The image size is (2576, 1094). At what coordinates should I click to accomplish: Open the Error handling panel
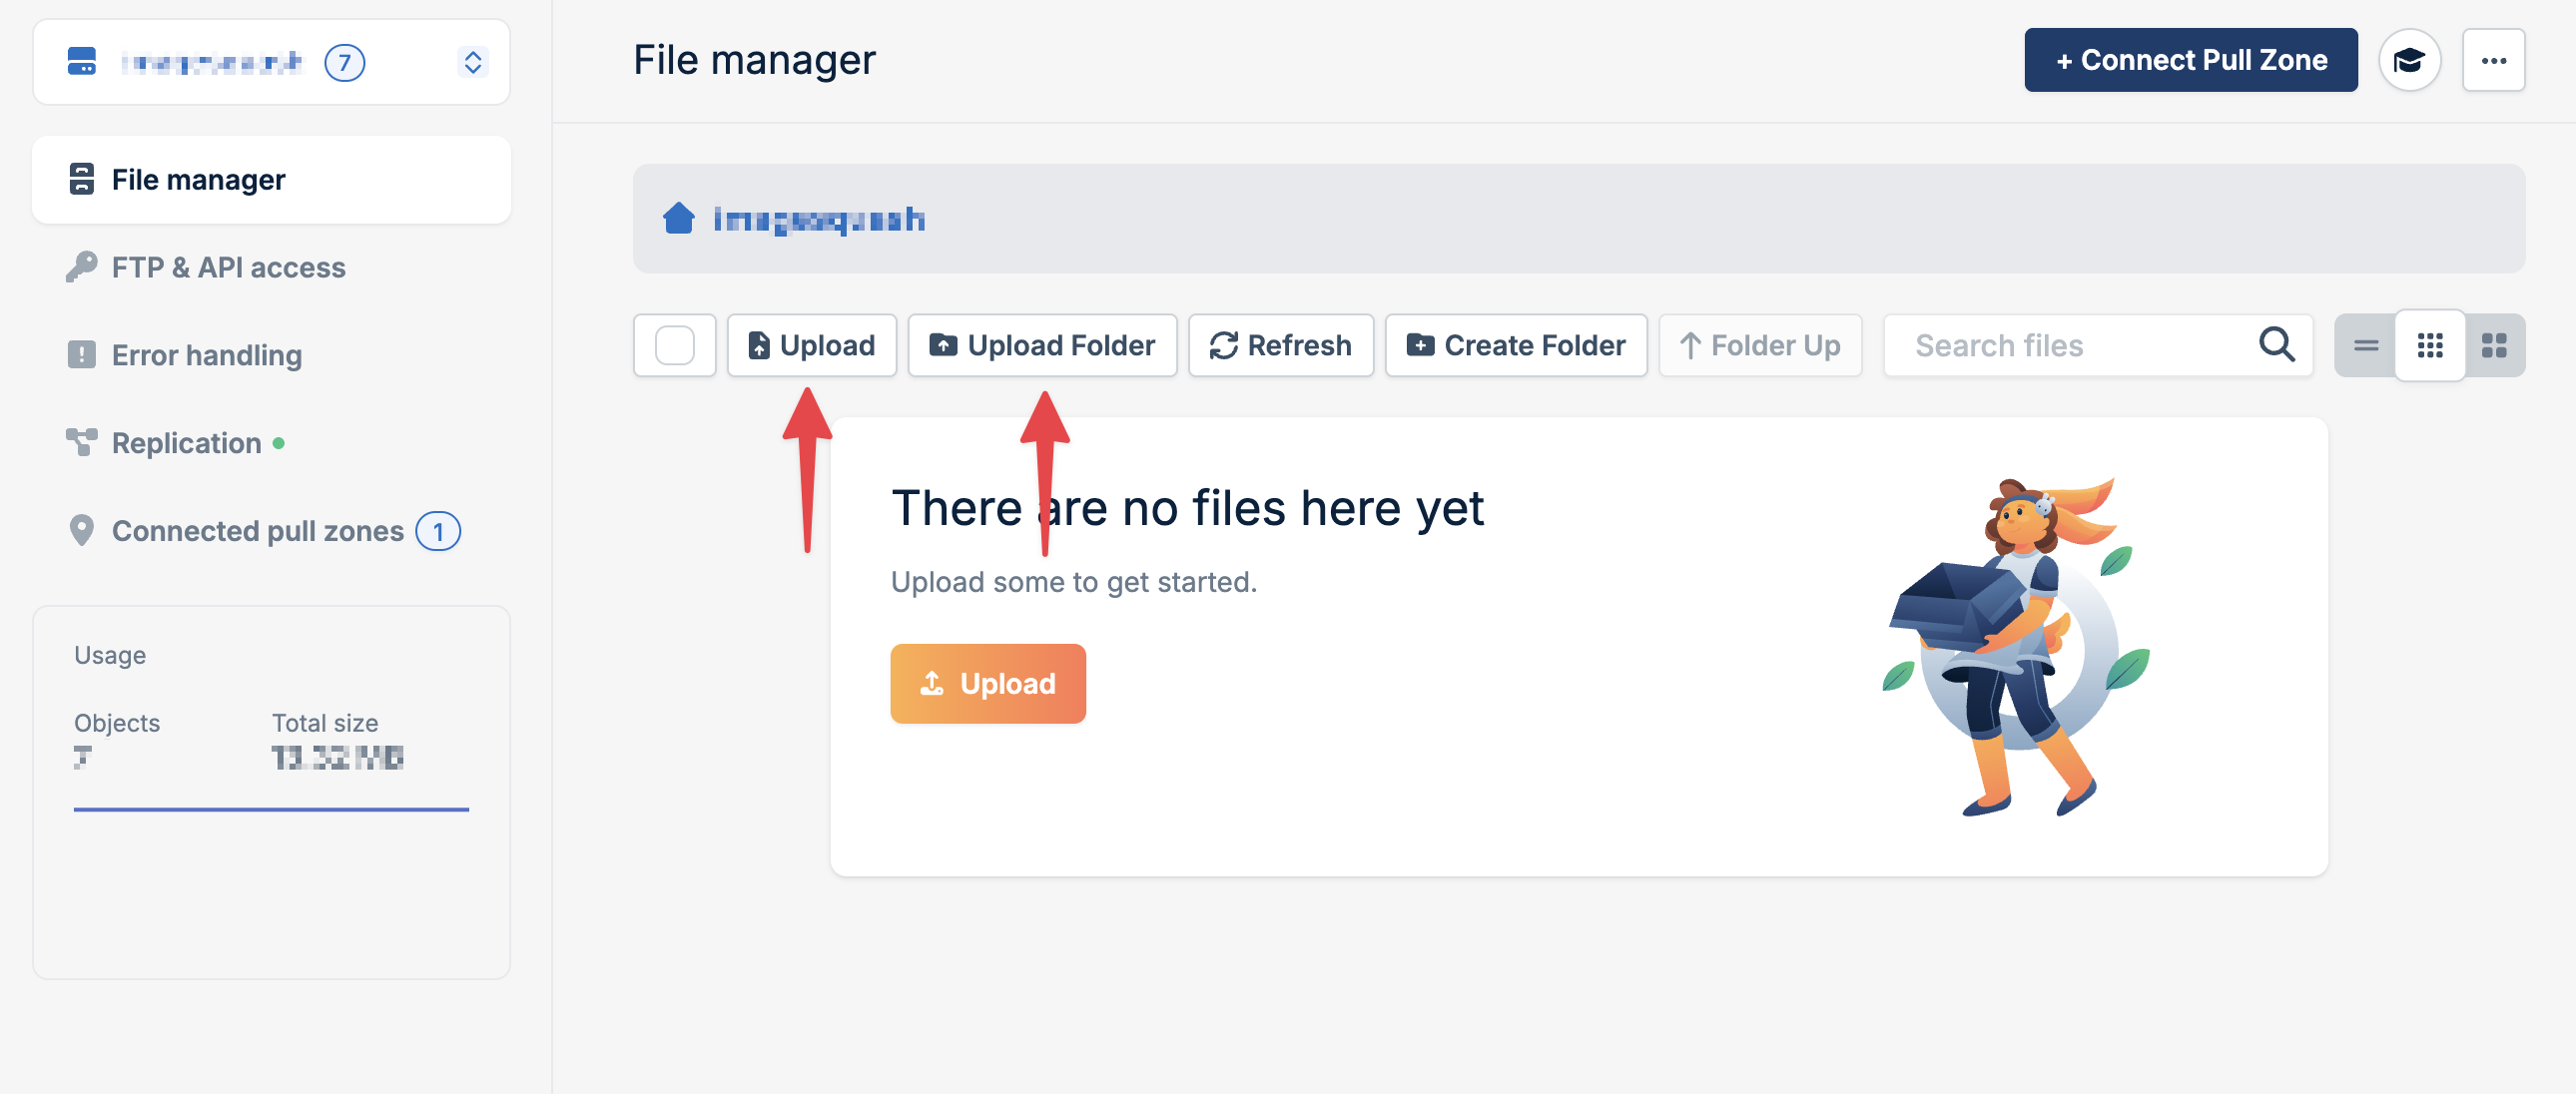206,355
